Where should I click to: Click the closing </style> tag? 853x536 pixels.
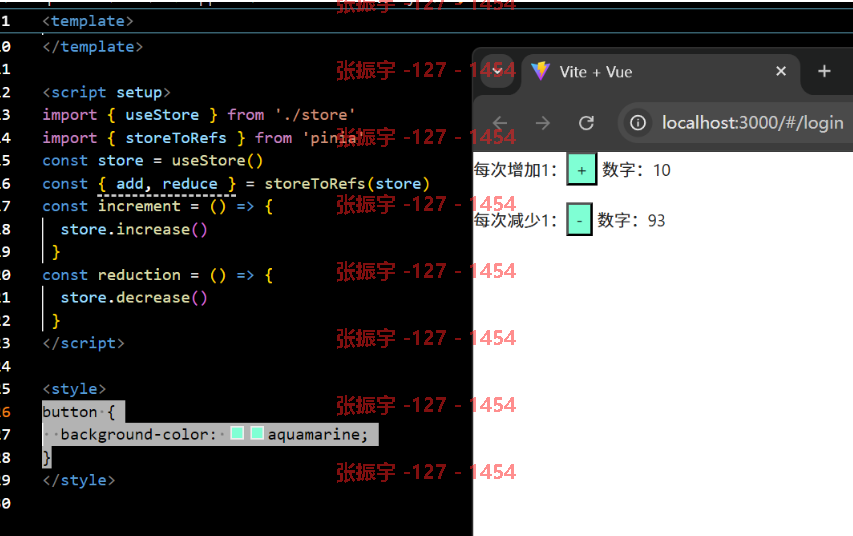(x=79, y=480)
